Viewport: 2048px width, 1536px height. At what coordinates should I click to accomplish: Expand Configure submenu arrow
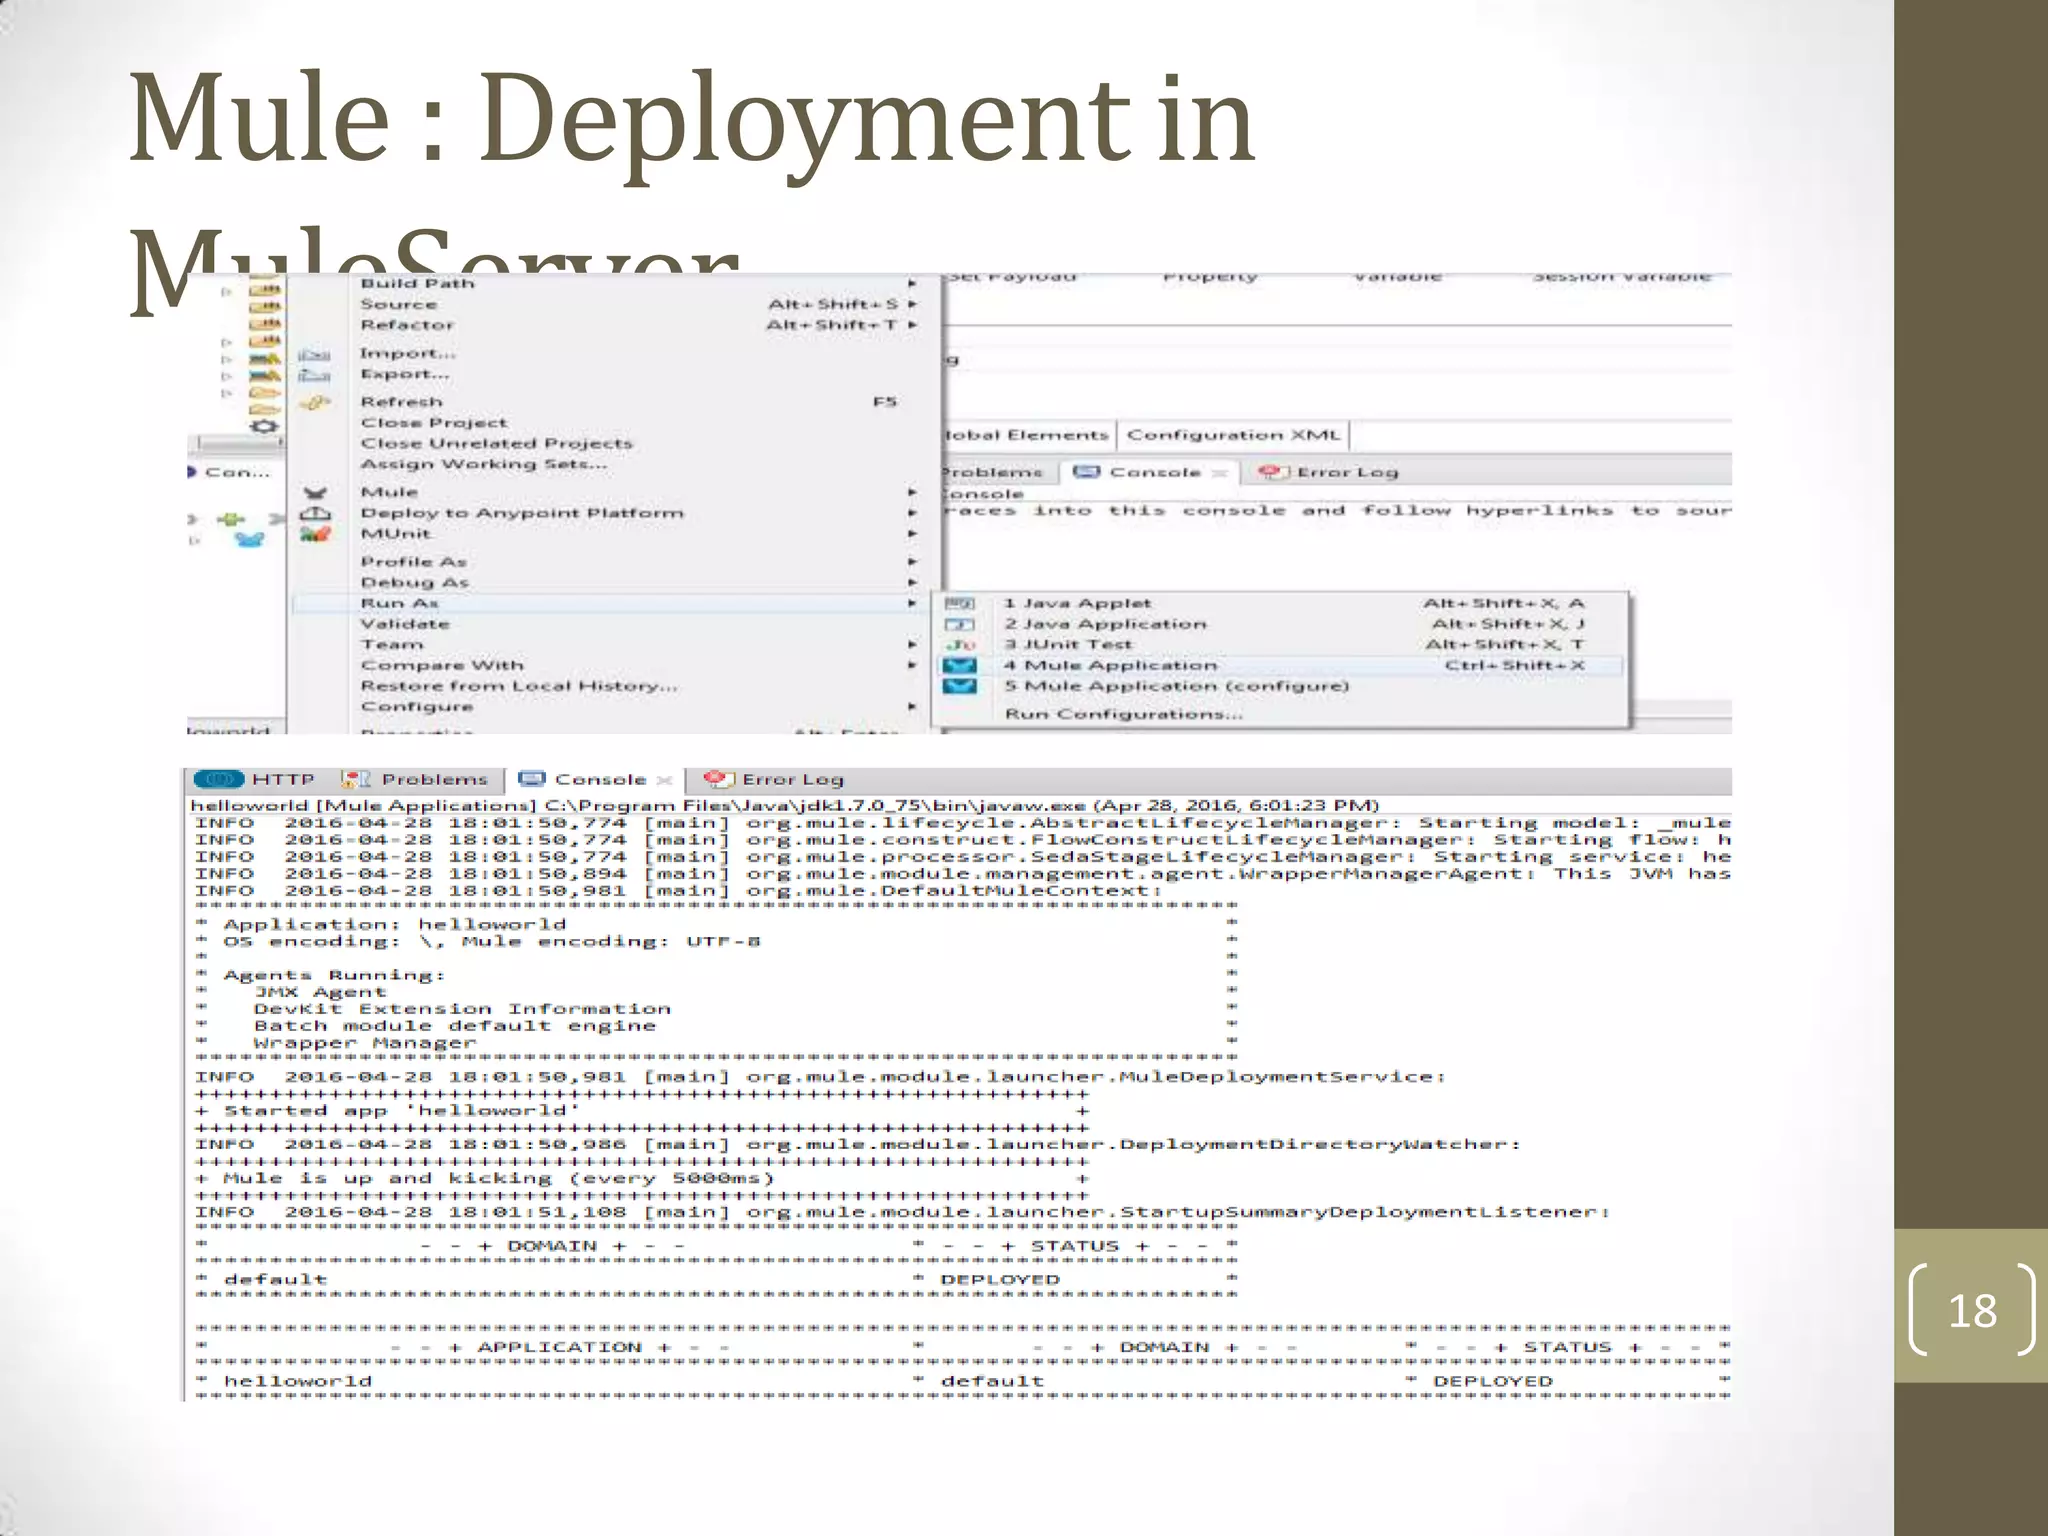click(x=912, y=706)
